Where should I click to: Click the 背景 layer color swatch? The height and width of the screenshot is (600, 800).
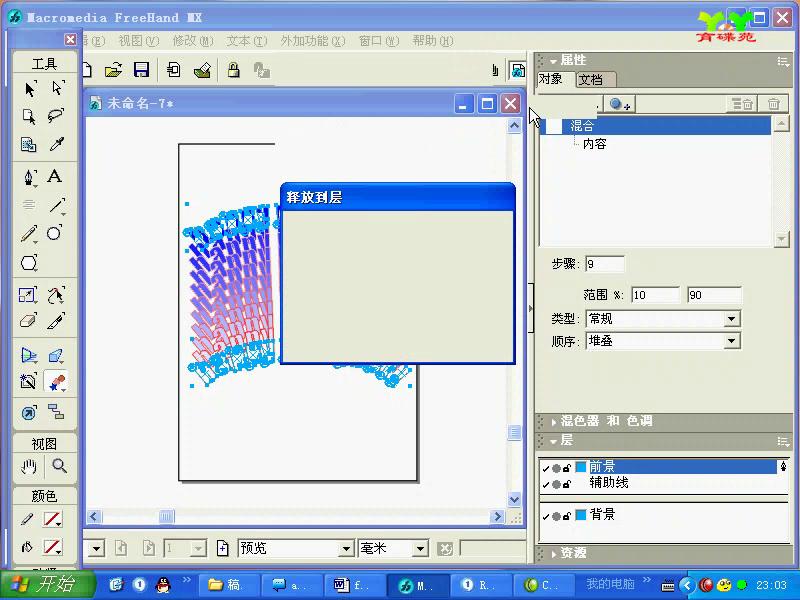tap(581, 515)
